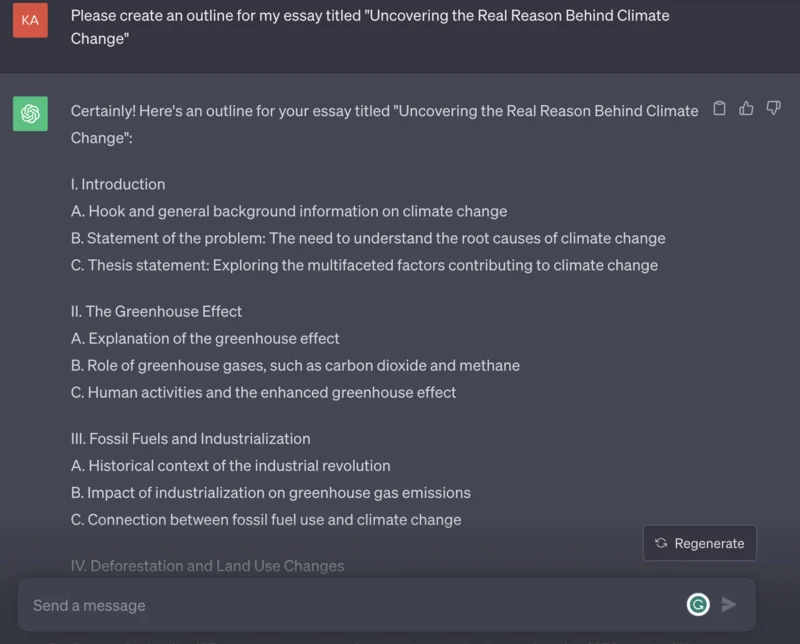
Task: Click "Historical context of the industrial revolution"
Action: tap(230, 465)
